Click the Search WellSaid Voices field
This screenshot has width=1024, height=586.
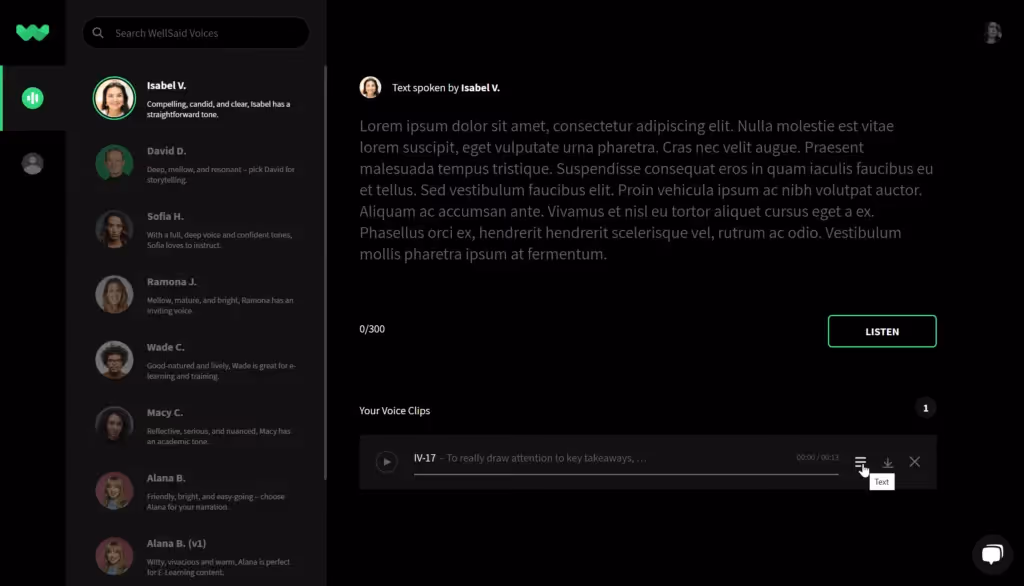pyautogui.click(x=196, y=33)
